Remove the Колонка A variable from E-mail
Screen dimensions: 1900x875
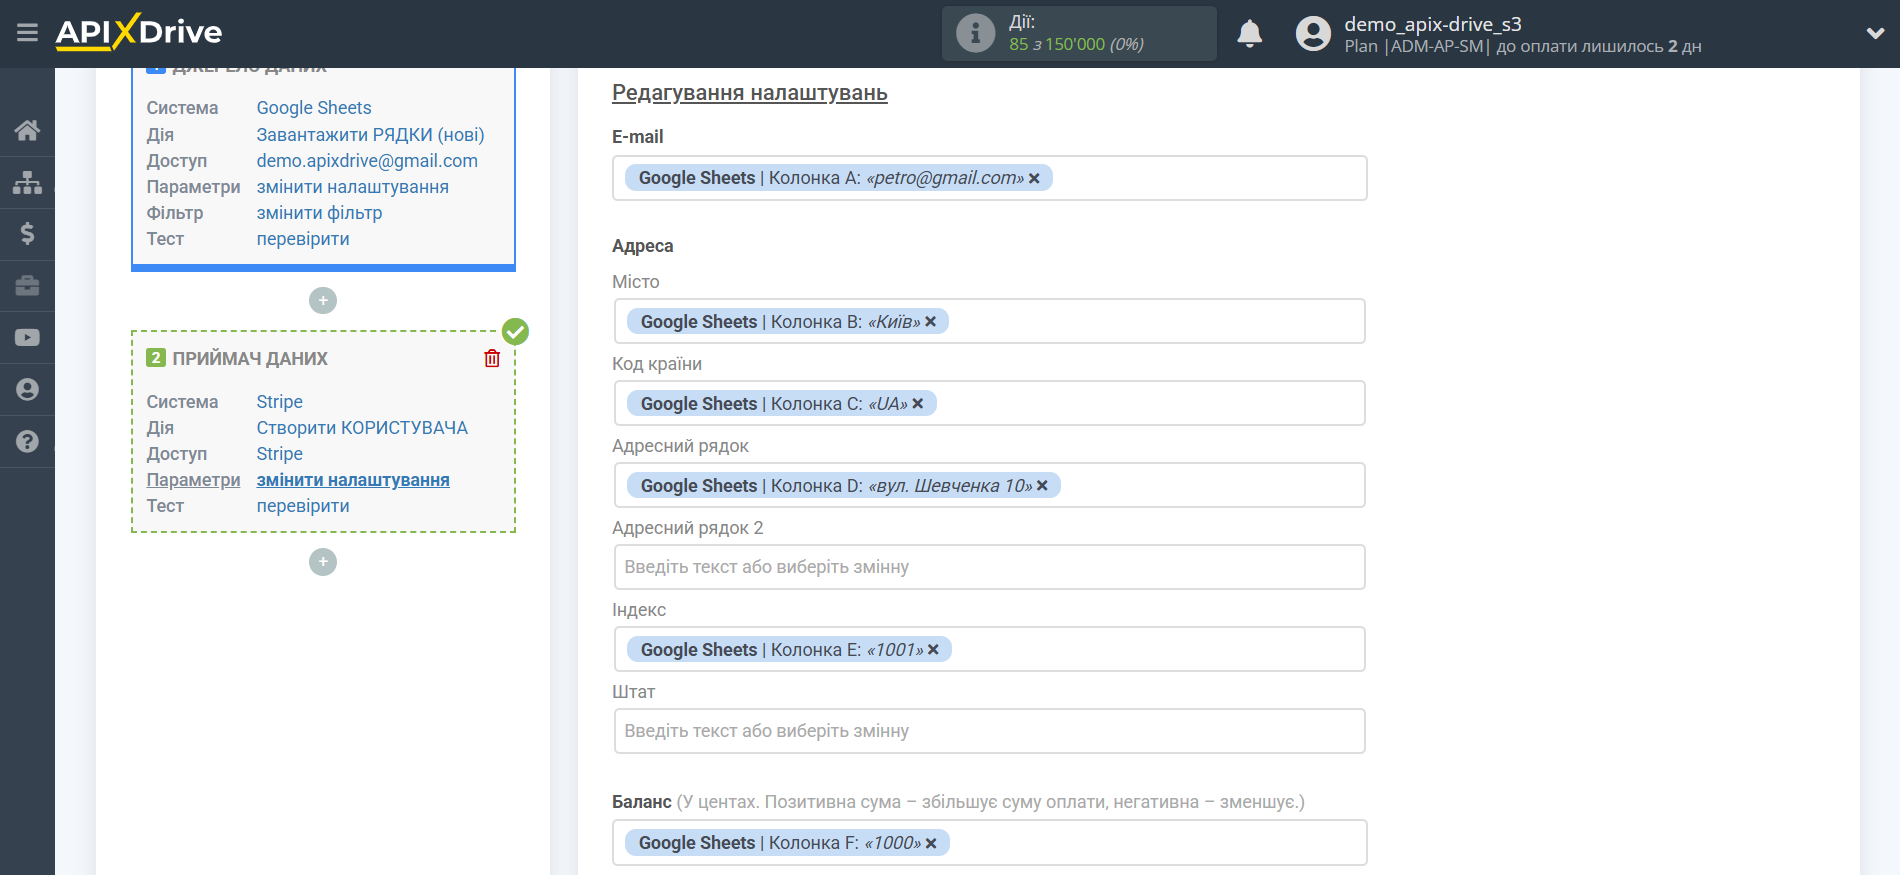point(1034,178)
